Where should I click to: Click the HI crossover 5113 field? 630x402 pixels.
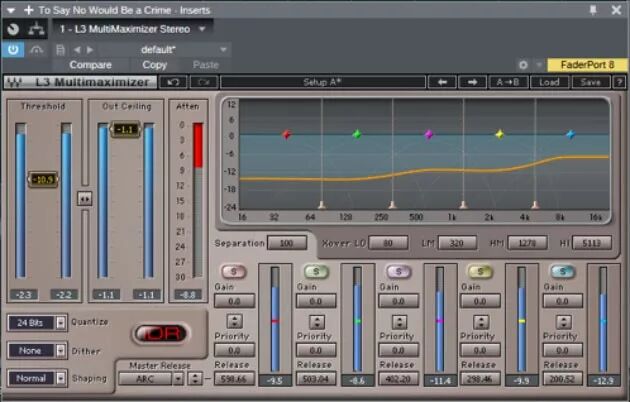(592, 243)
